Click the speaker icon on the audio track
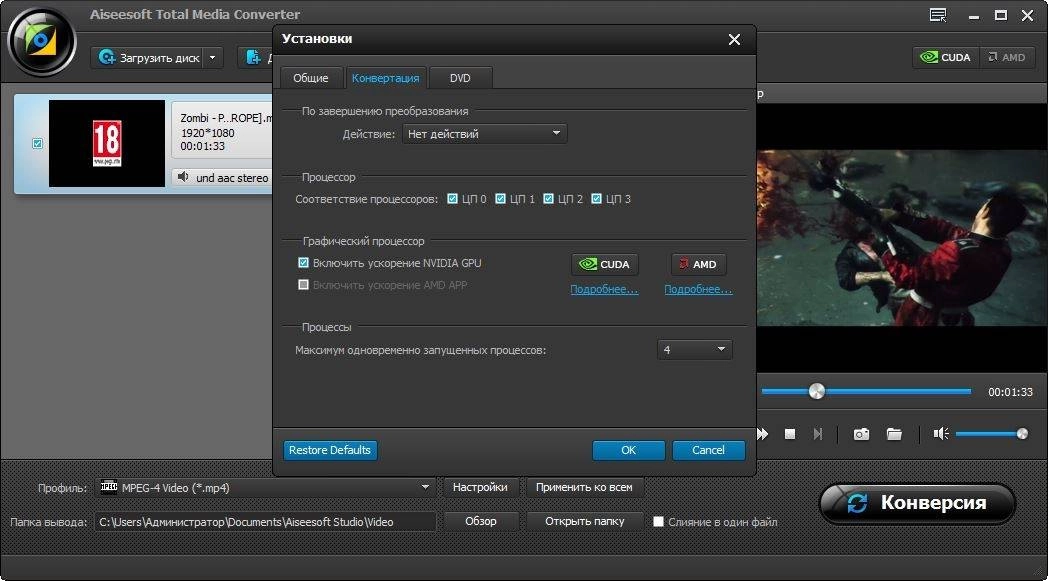This screenshot has width=1048, height=581. 183,177
